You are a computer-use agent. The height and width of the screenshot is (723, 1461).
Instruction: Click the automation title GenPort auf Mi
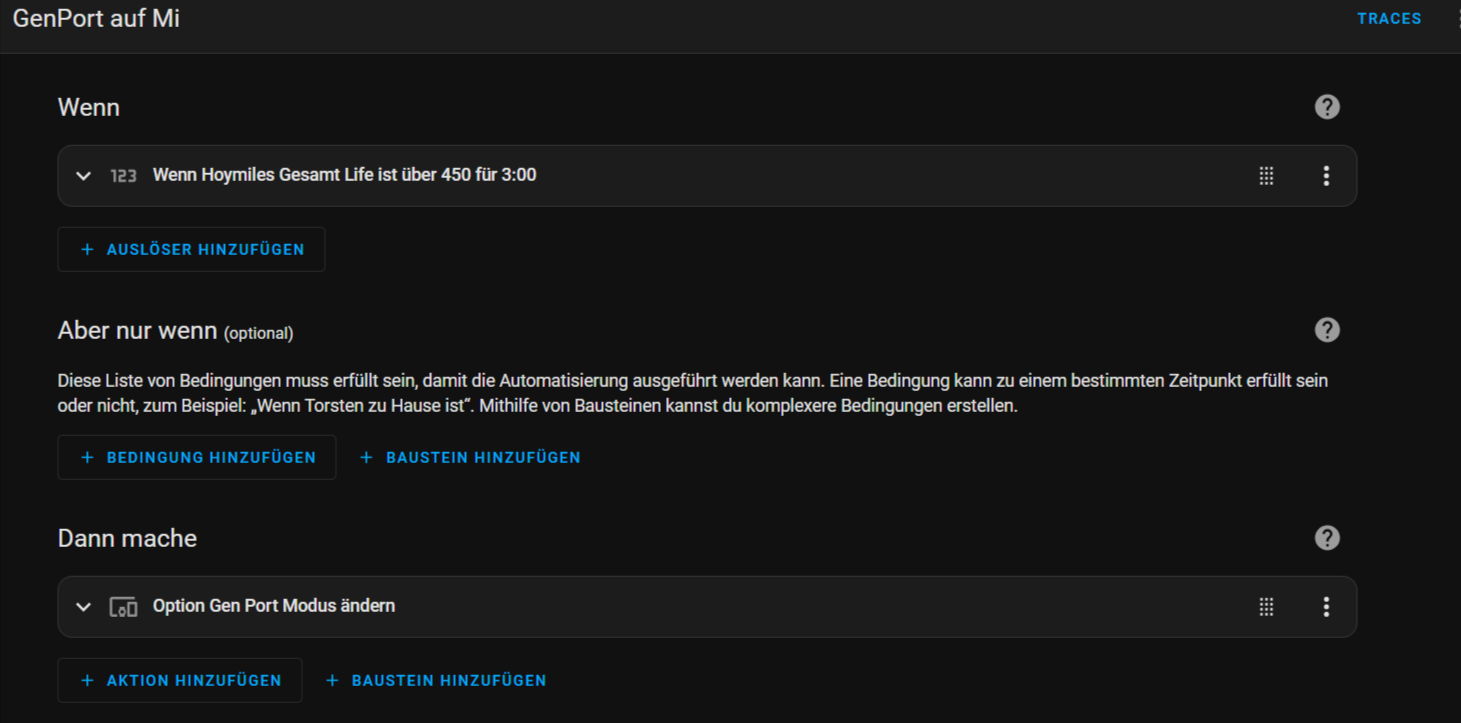point(96,19)
